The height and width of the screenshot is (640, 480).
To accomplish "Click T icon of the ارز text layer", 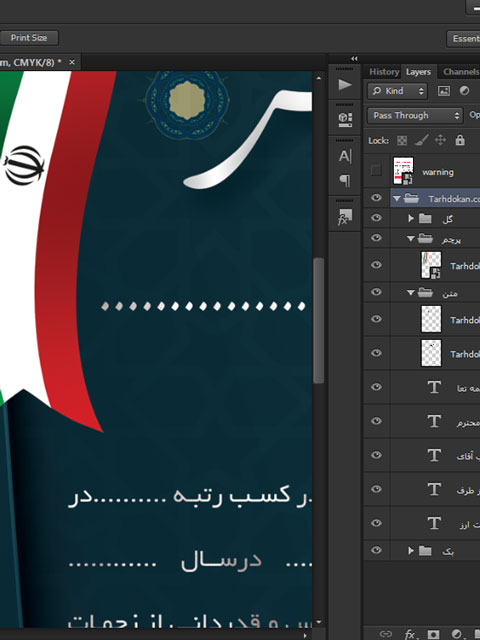I will coord(434,523).
